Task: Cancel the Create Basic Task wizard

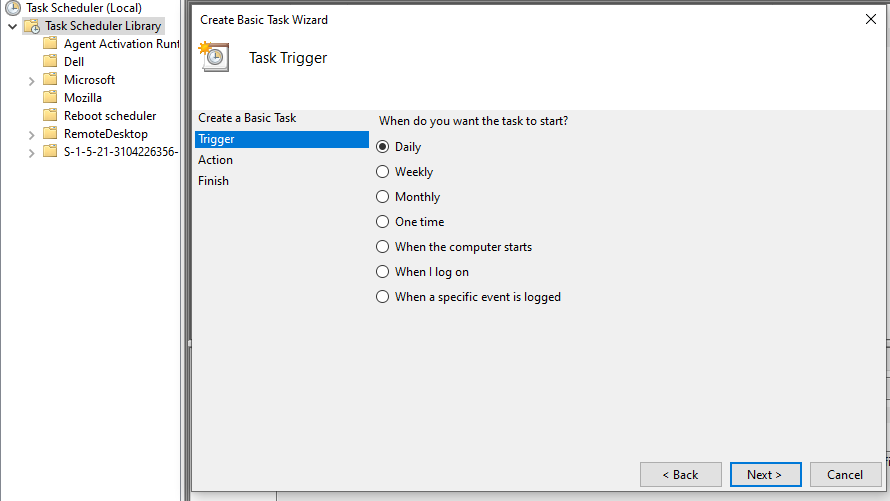Action: pyautogui.click(x=845, y=474)
